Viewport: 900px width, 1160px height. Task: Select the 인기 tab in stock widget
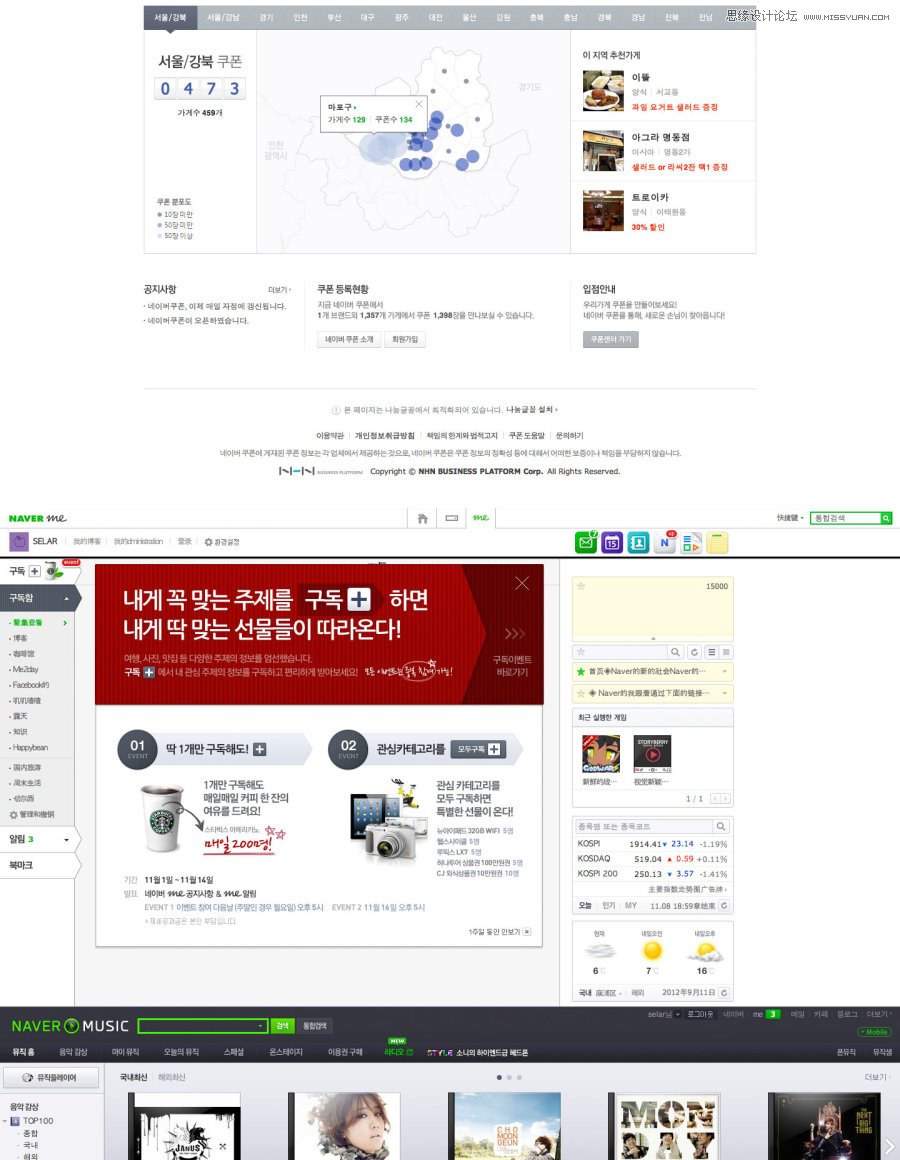point(609,906)
